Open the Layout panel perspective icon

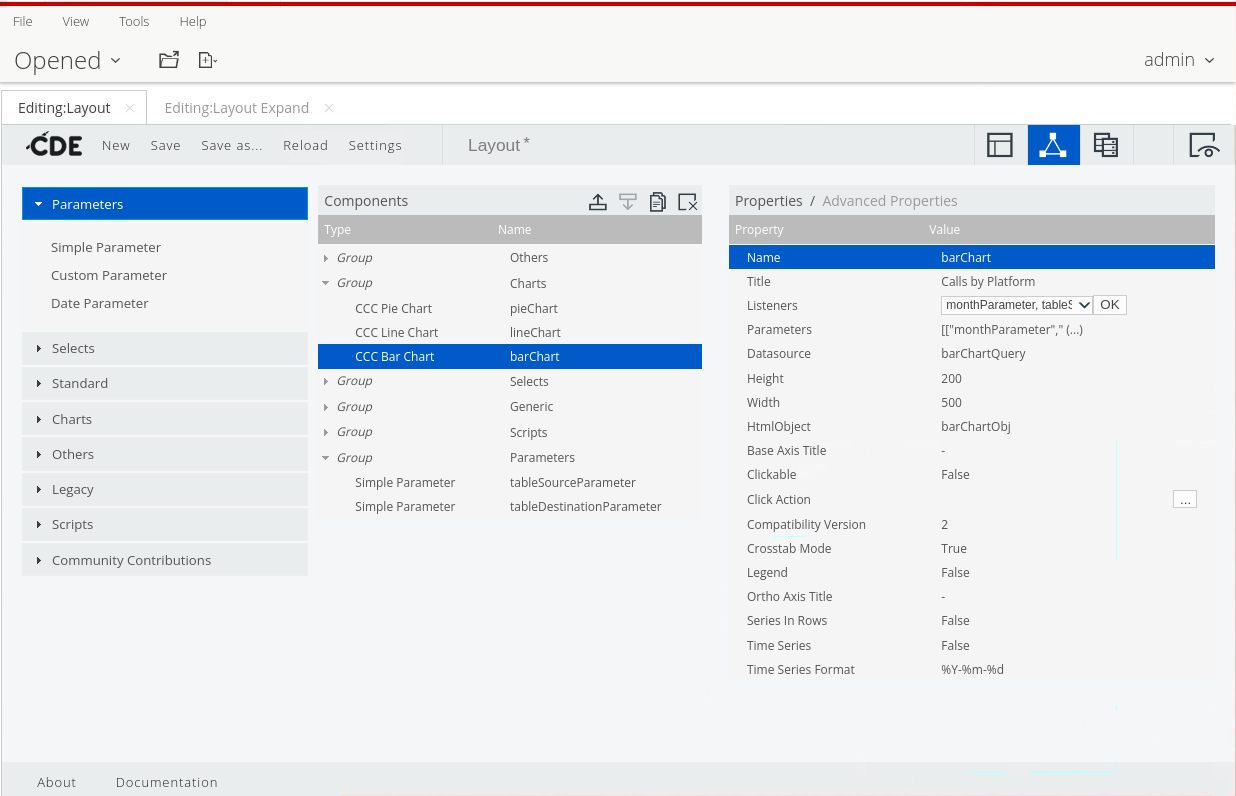[x=1000, y=145]
